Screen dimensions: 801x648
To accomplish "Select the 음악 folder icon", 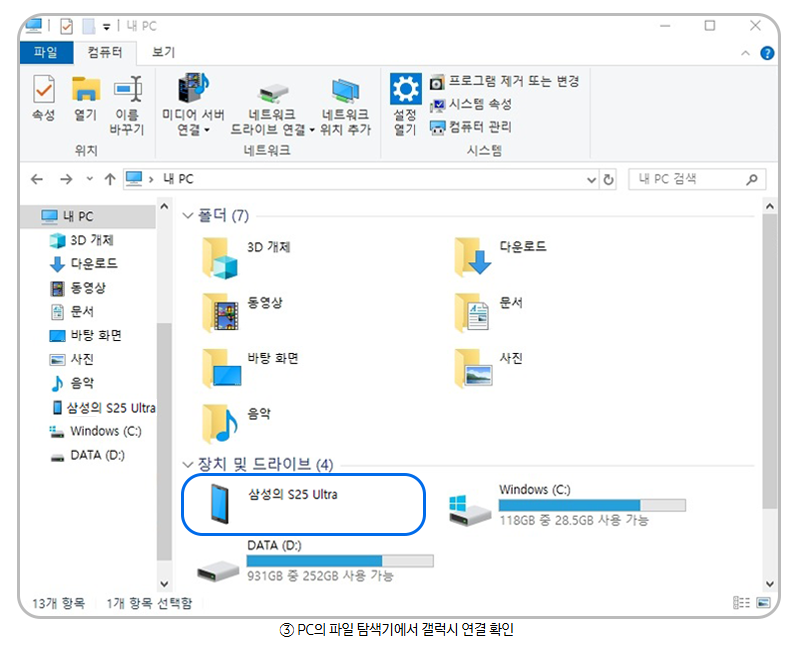I will coord(220,423).
